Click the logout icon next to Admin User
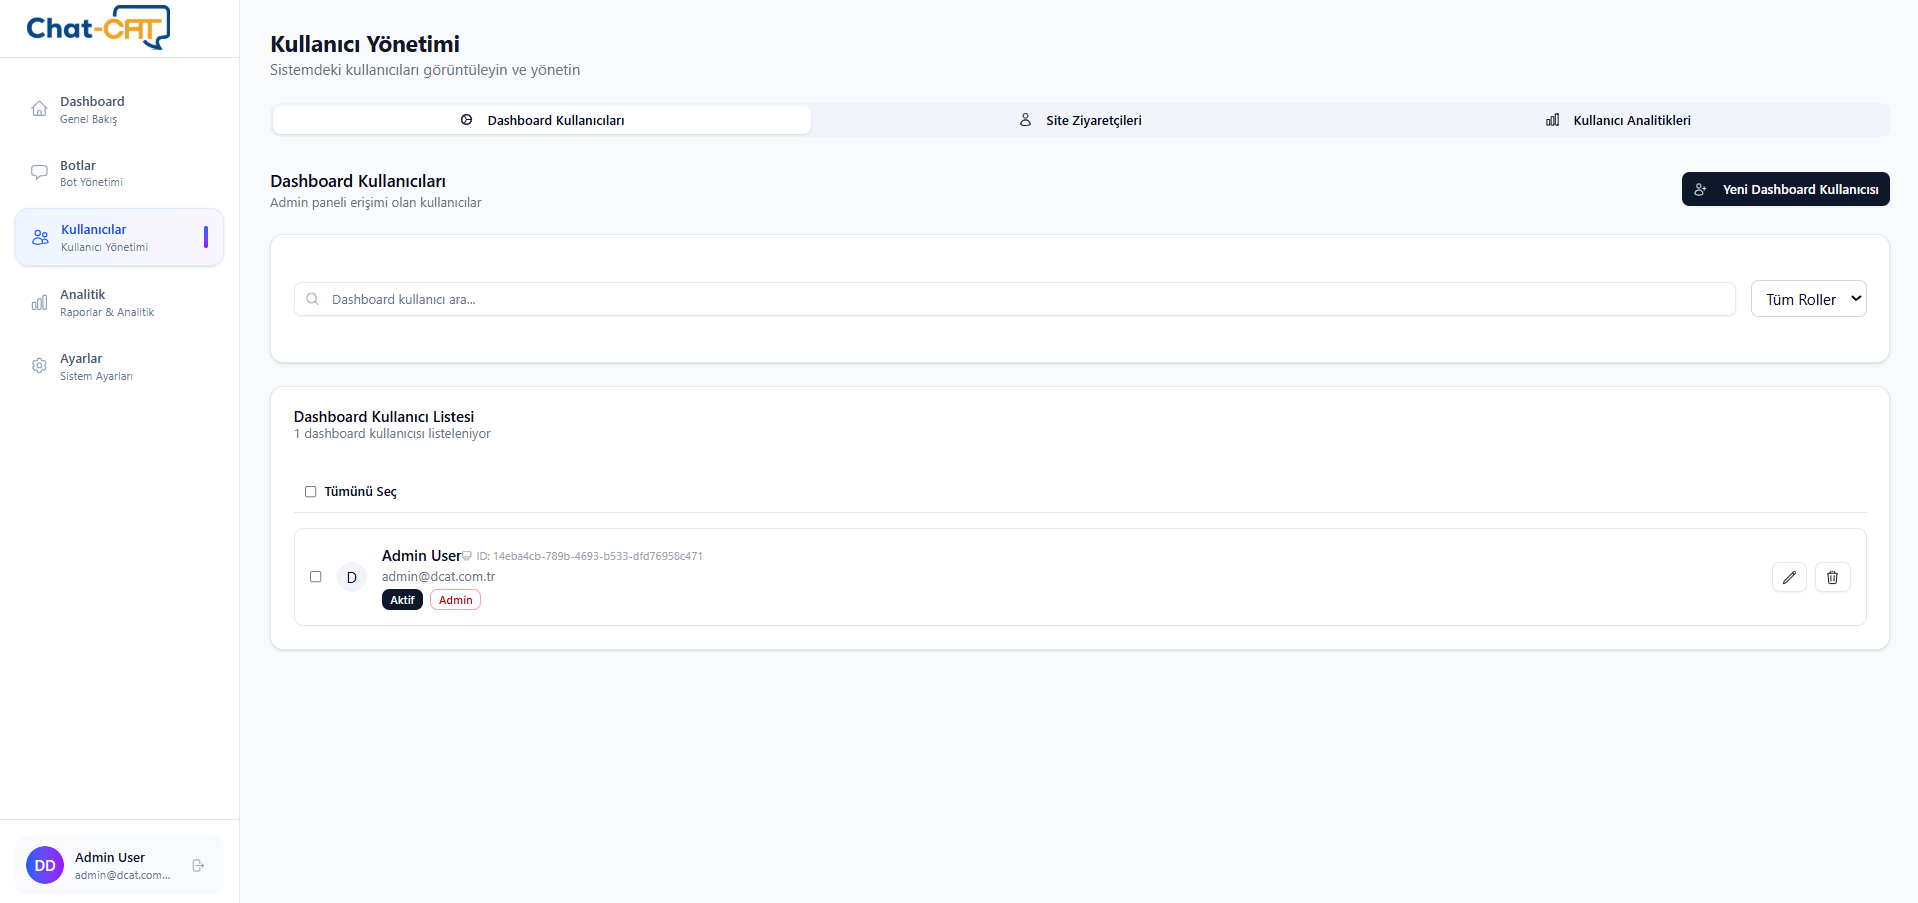This screenshot has width=1918, height=903. (x=197, y=865)
